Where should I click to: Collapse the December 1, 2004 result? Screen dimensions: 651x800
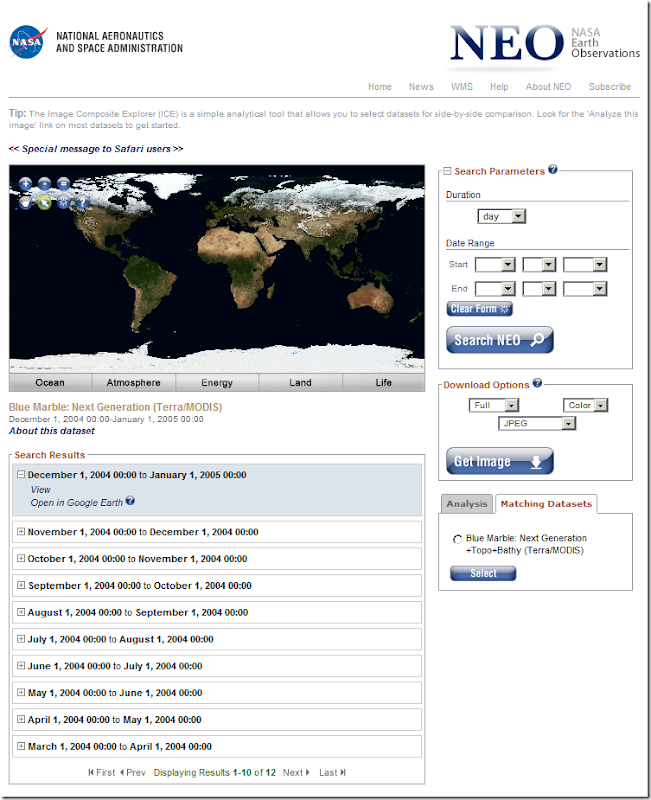click(21, 474)
